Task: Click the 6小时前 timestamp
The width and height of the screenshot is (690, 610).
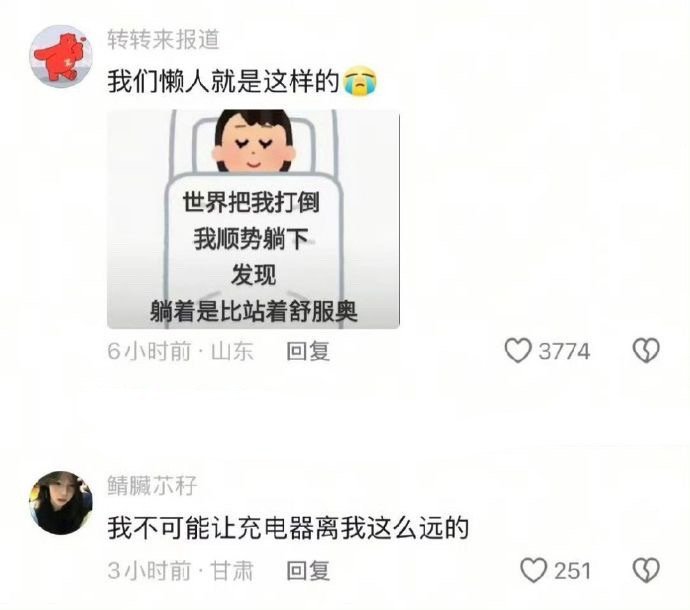Action: coord(149,351)
